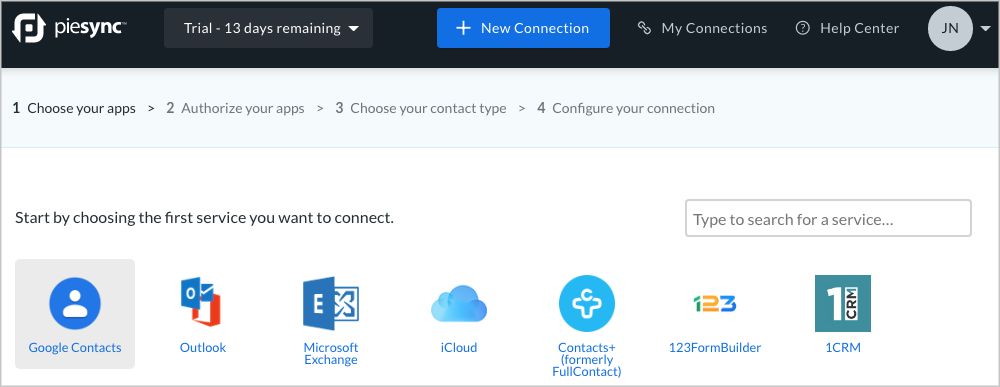Click the Microsoft Exchange label

pos(330,353)
